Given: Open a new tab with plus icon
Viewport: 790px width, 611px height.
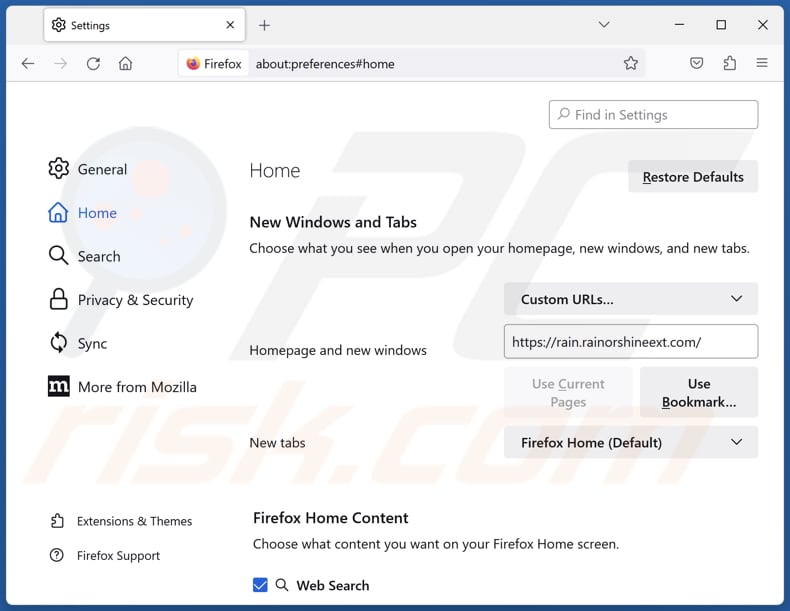Looking at the screenshot, I should click(x=264, y=25).
